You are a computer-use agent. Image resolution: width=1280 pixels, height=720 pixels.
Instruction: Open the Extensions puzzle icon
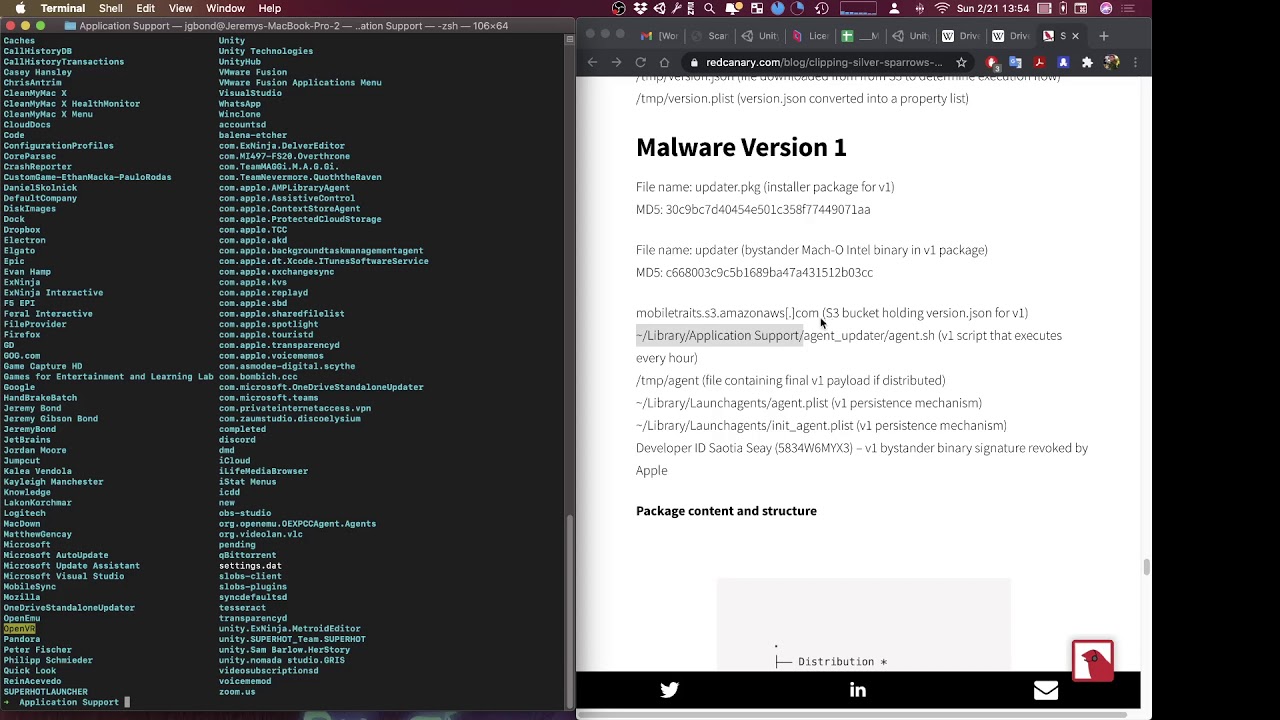tap(1087, 62)
